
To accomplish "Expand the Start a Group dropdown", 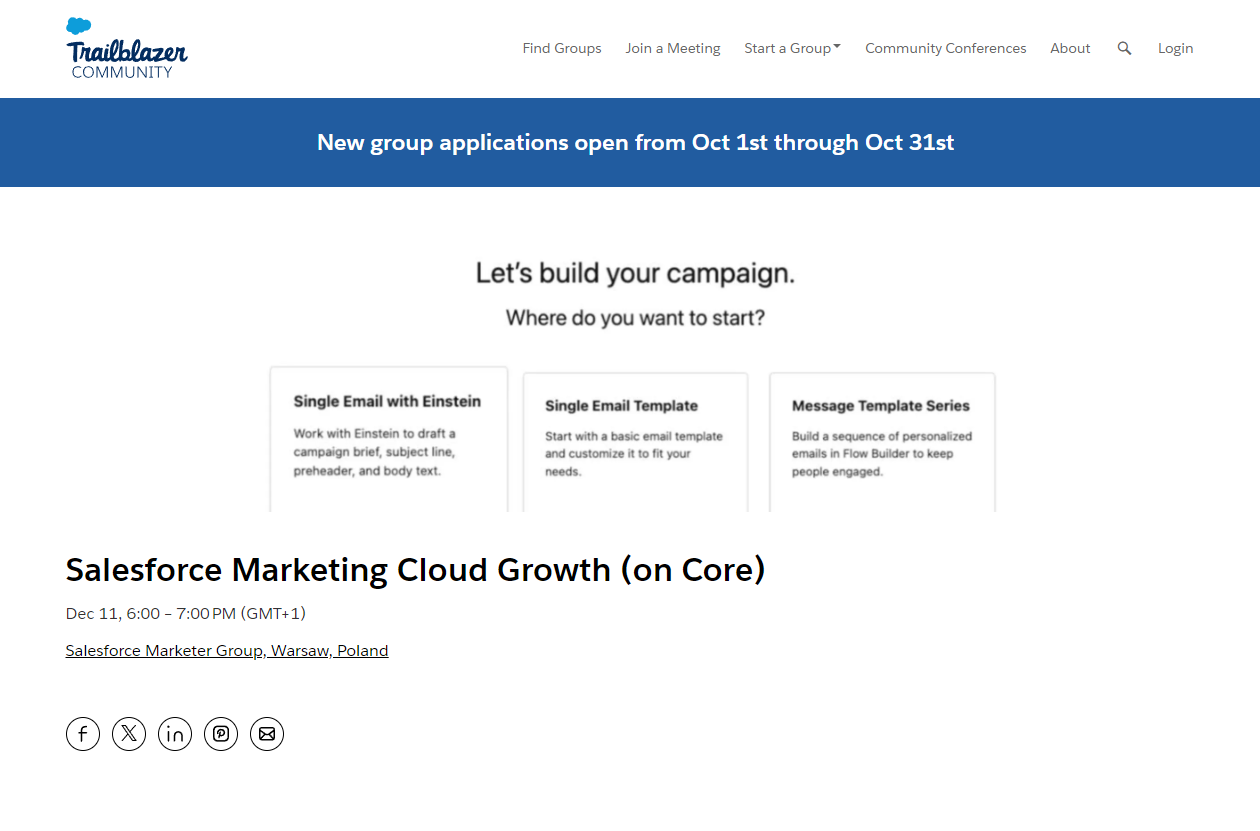I will click(792, 48).
